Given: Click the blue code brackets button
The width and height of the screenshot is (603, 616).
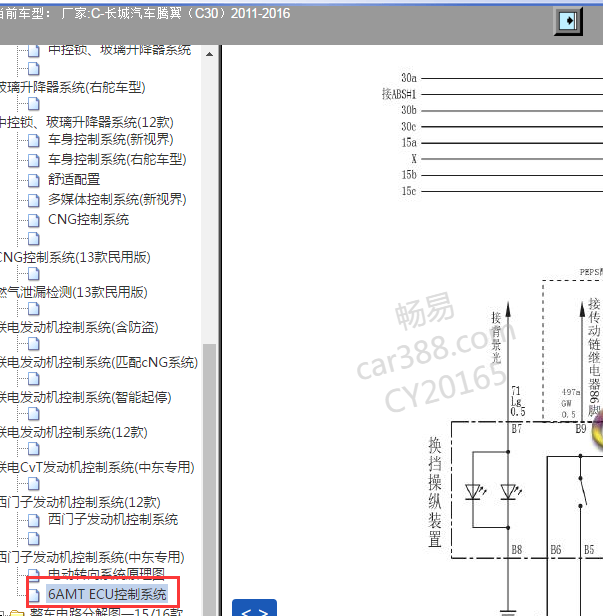Looking at the screenshot, I should tap(254, 608).
